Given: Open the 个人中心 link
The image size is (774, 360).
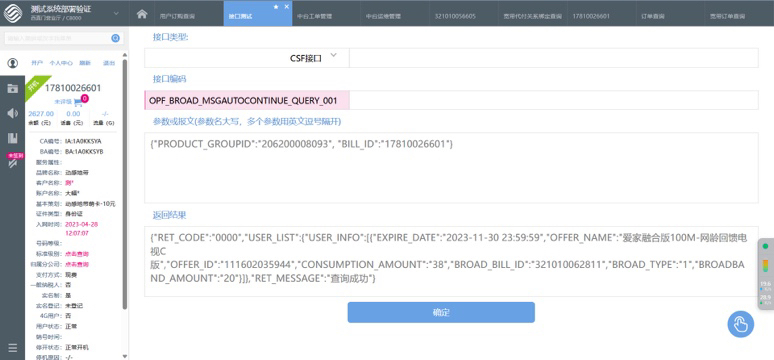Looking at the screenshot, I should coord(61,63).
